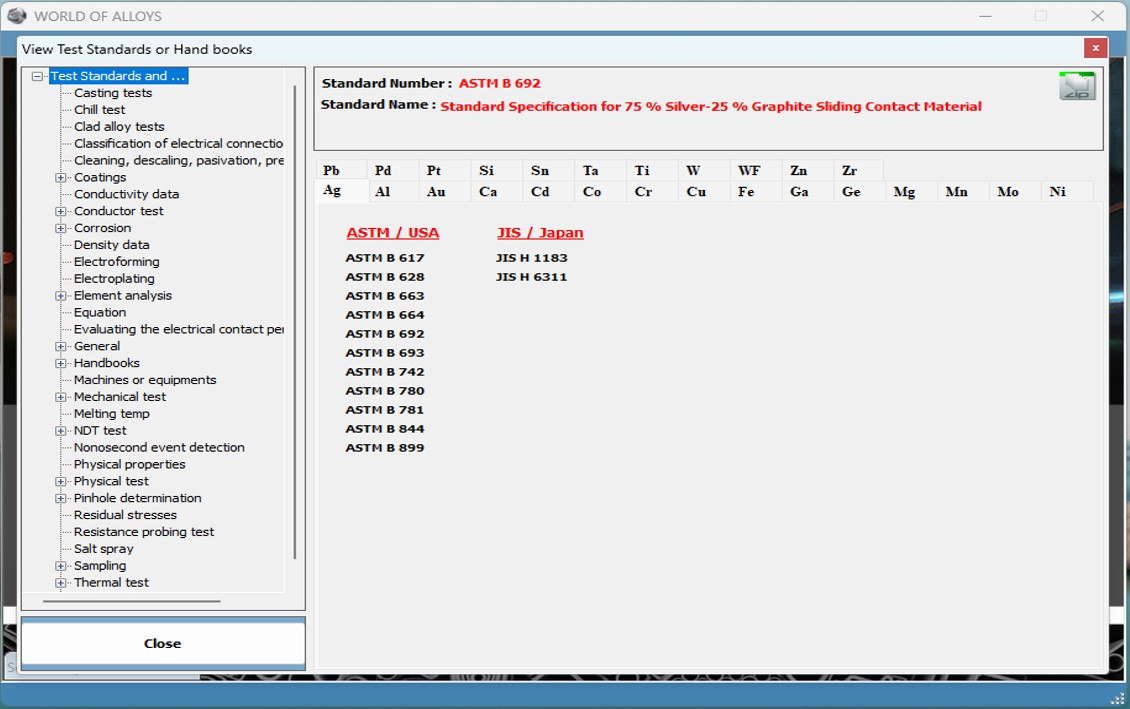The image size is (1130, 709).
Task: Select Salt spray tree item
Action: 104,548
